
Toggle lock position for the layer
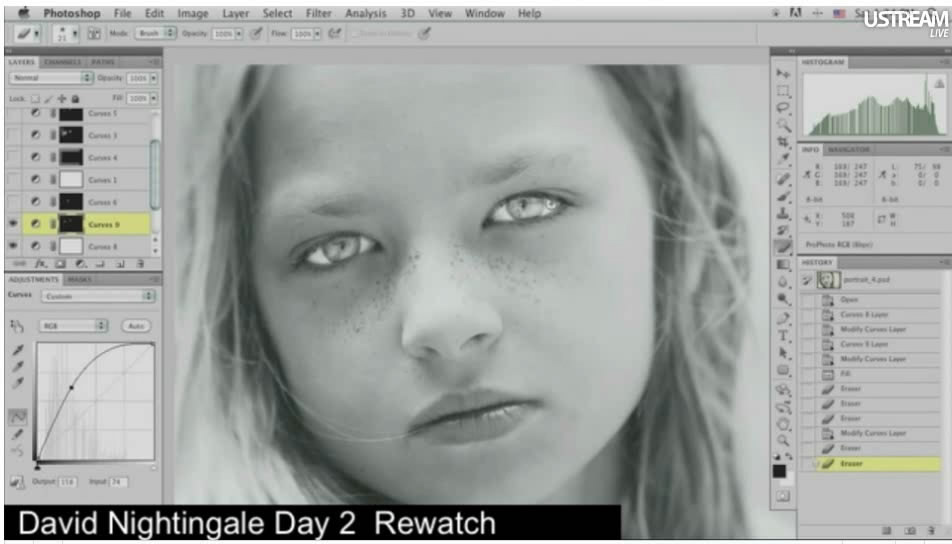pyautogui.click(x=62, y=98)
